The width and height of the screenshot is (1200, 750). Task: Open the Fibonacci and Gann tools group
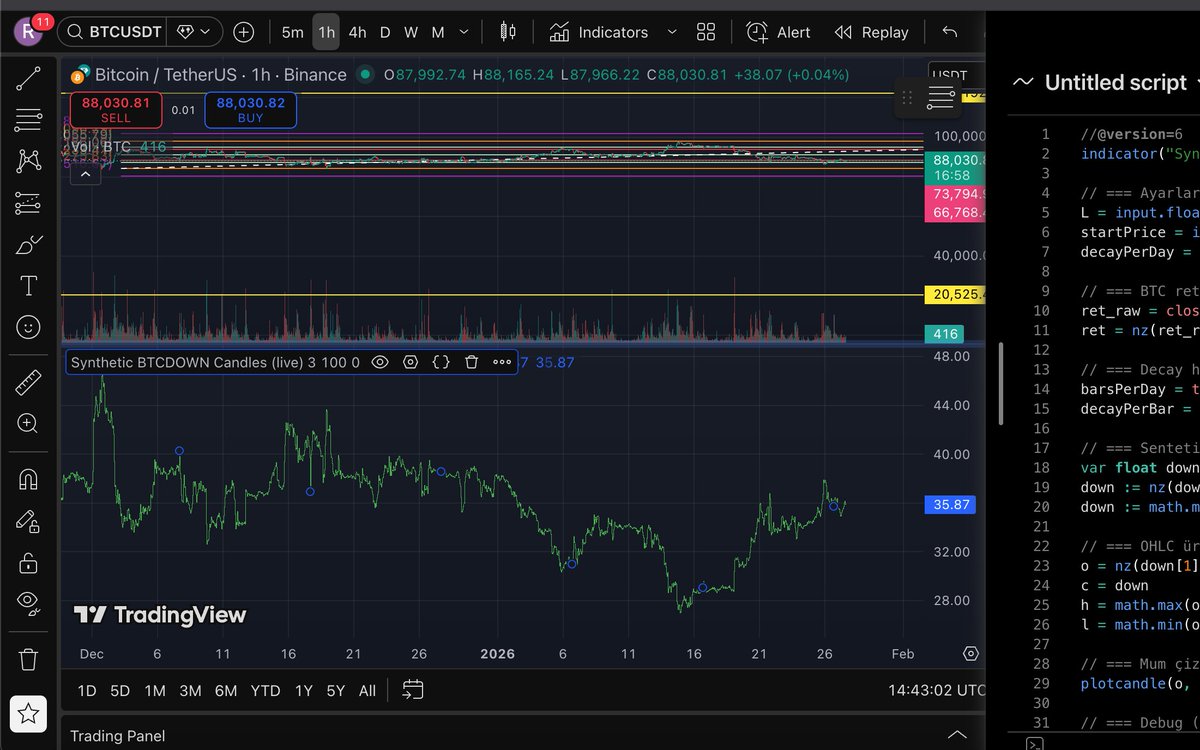[x=28, y=120]
